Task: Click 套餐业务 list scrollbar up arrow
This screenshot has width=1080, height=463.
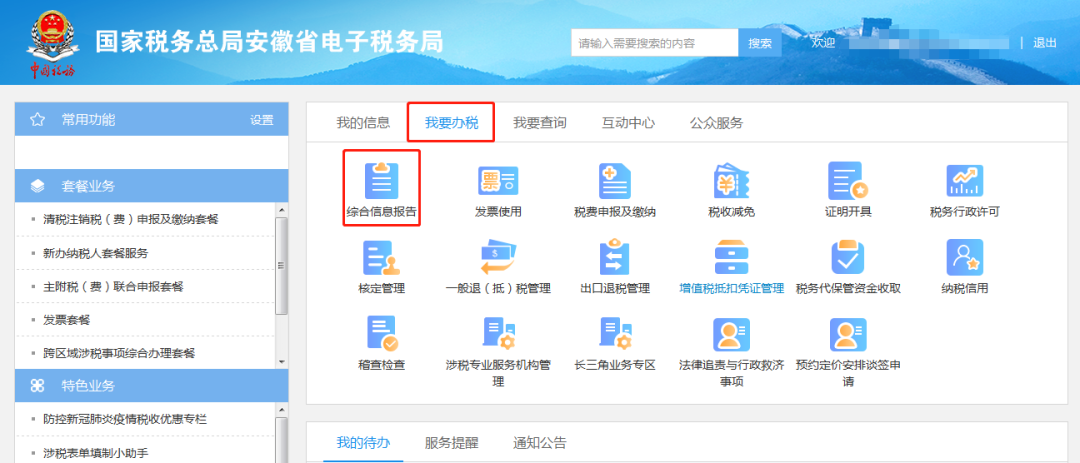Action: click(281, 209)
